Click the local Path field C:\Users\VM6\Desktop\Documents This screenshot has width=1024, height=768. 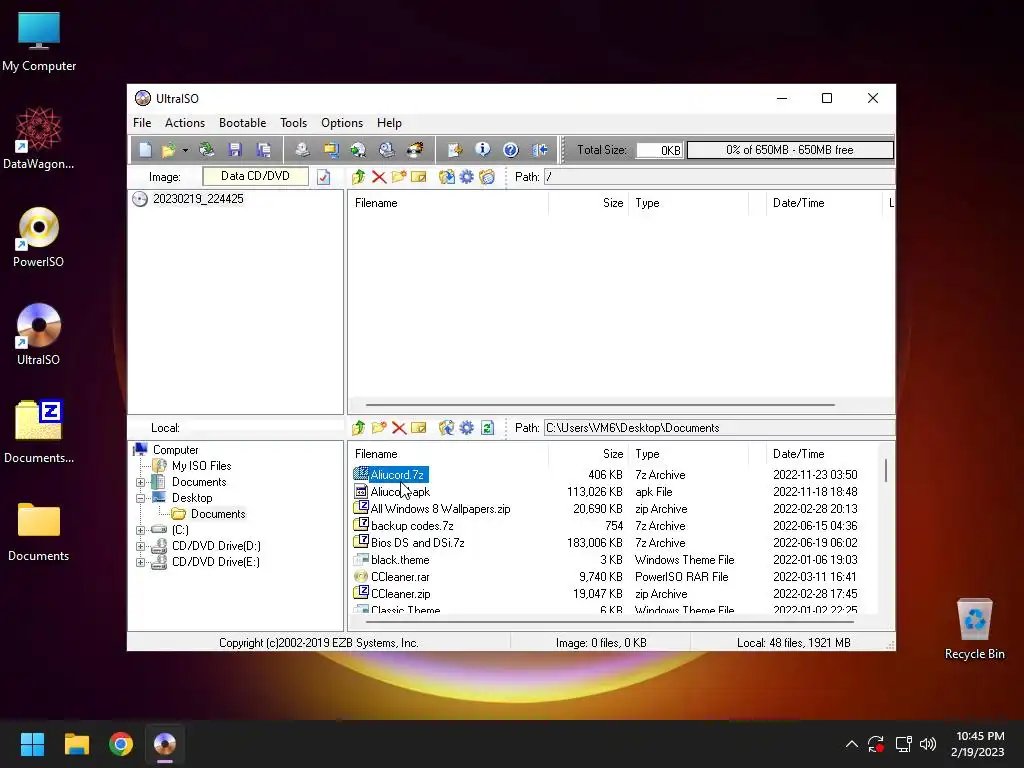[x=720, y=428]
